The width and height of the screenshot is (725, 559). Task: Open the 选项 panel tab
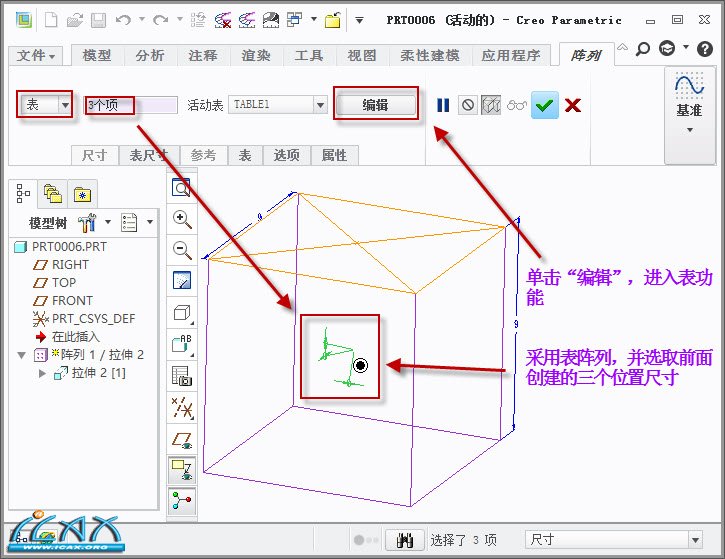(286, 155)
